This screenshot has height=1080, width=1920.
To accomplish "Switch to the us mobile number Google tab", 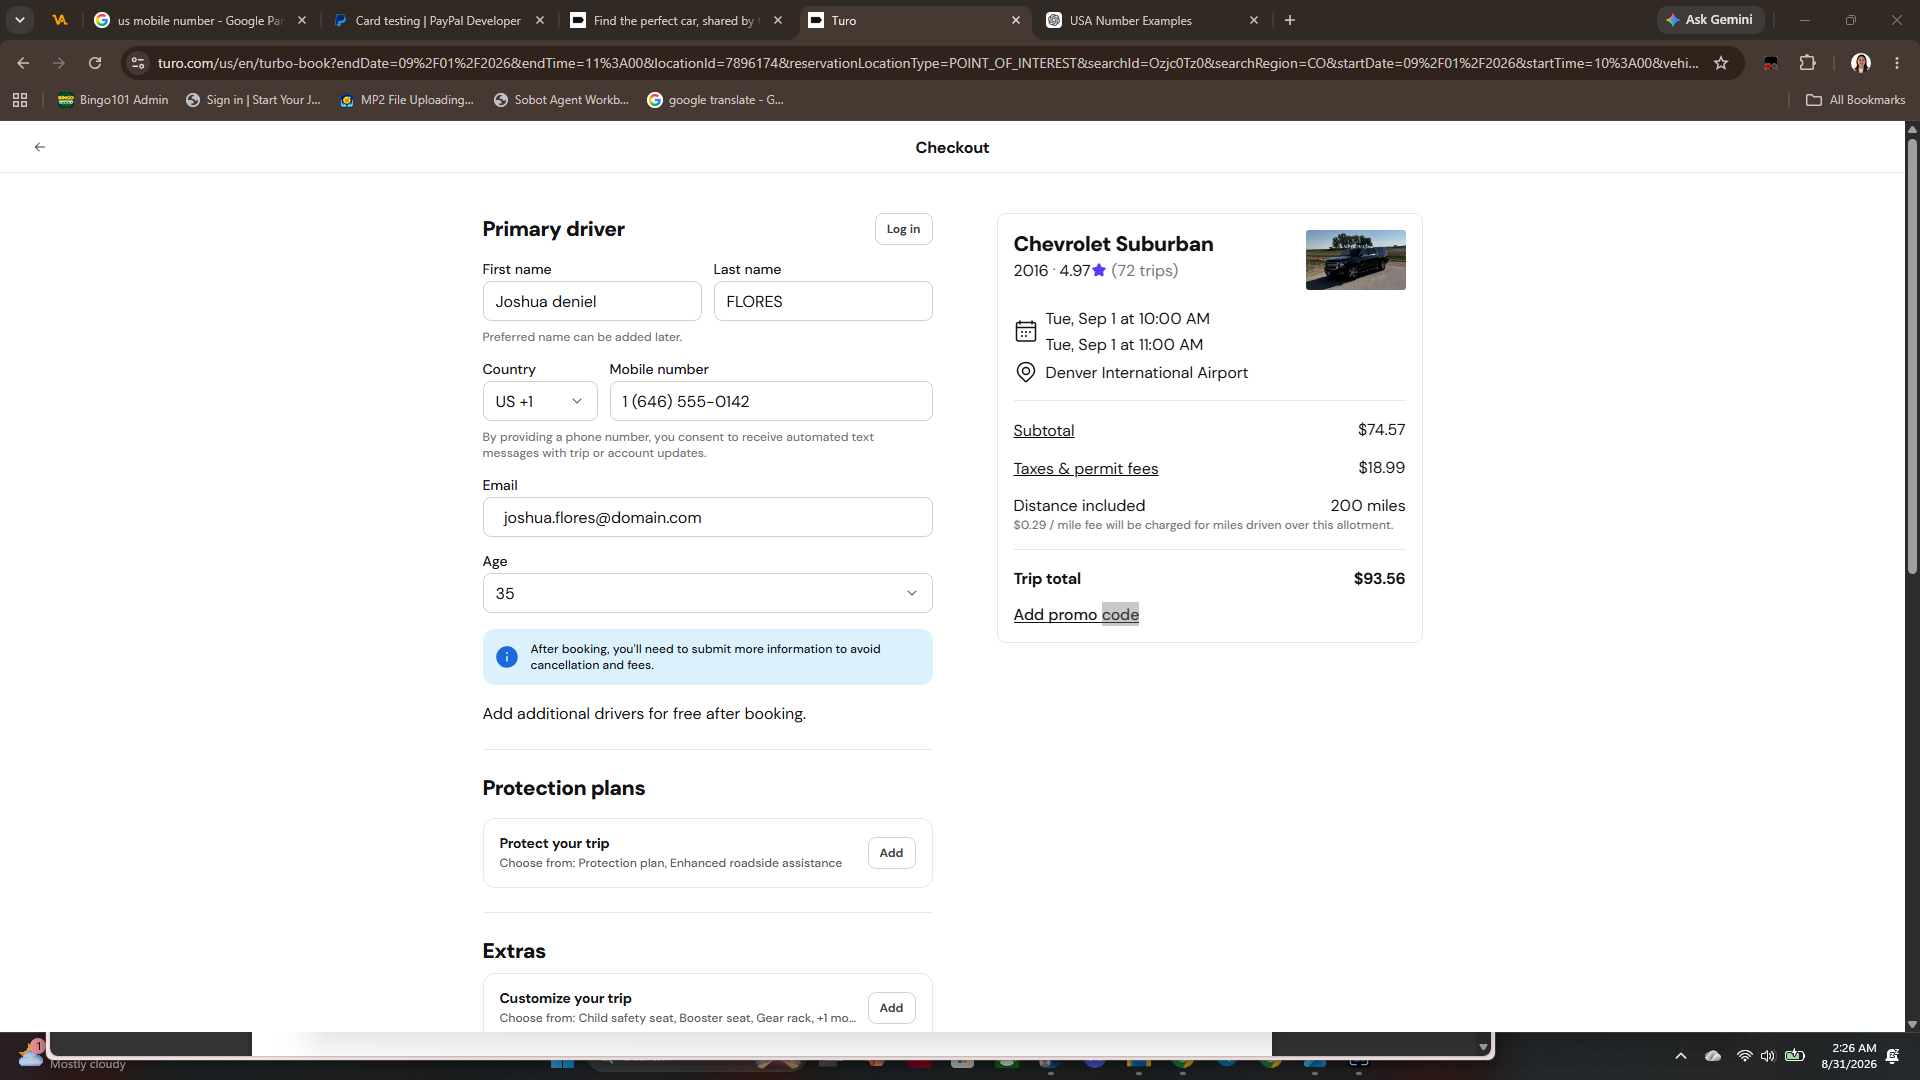I will [199, 20].
